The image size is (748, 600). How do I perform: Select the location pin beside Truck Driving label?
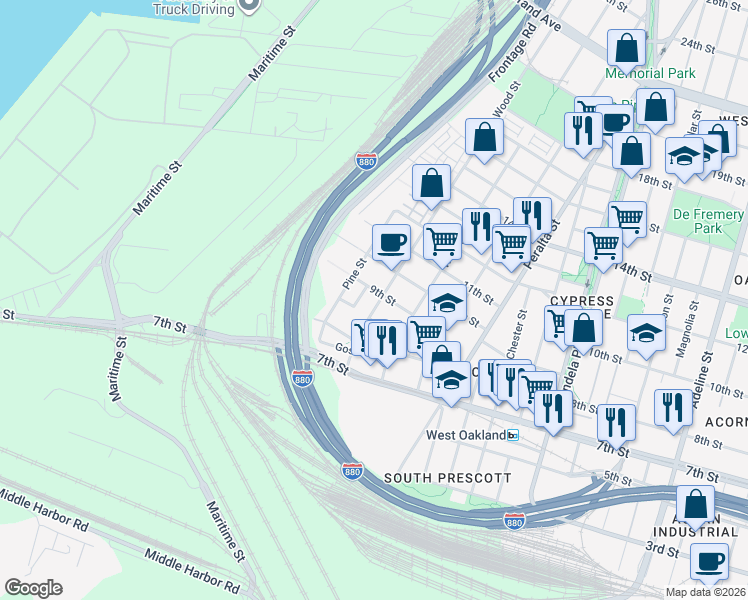249,6
